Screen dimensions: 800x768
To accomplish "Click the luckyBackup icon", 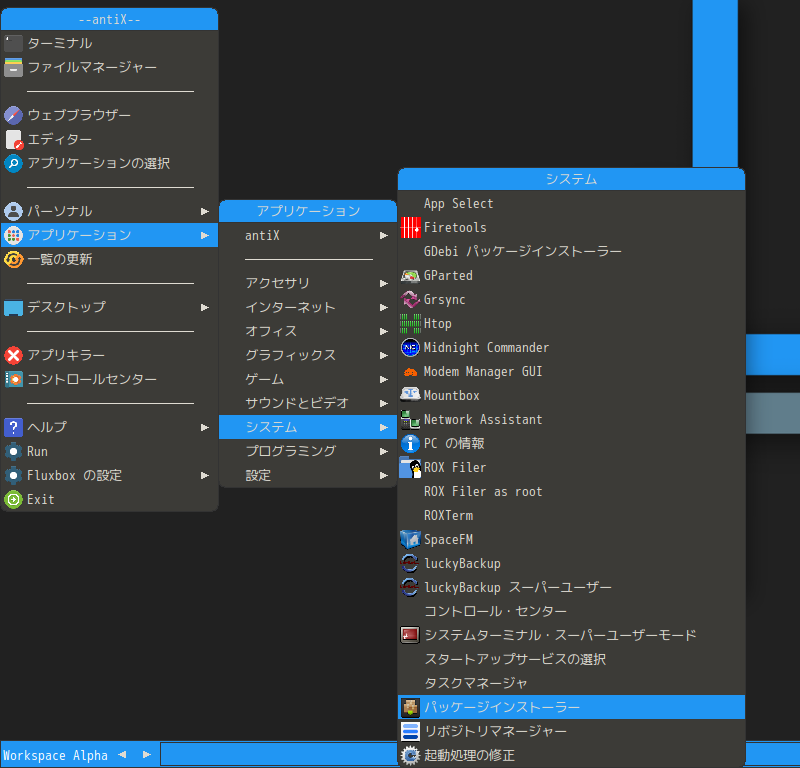I will (410, 563).
